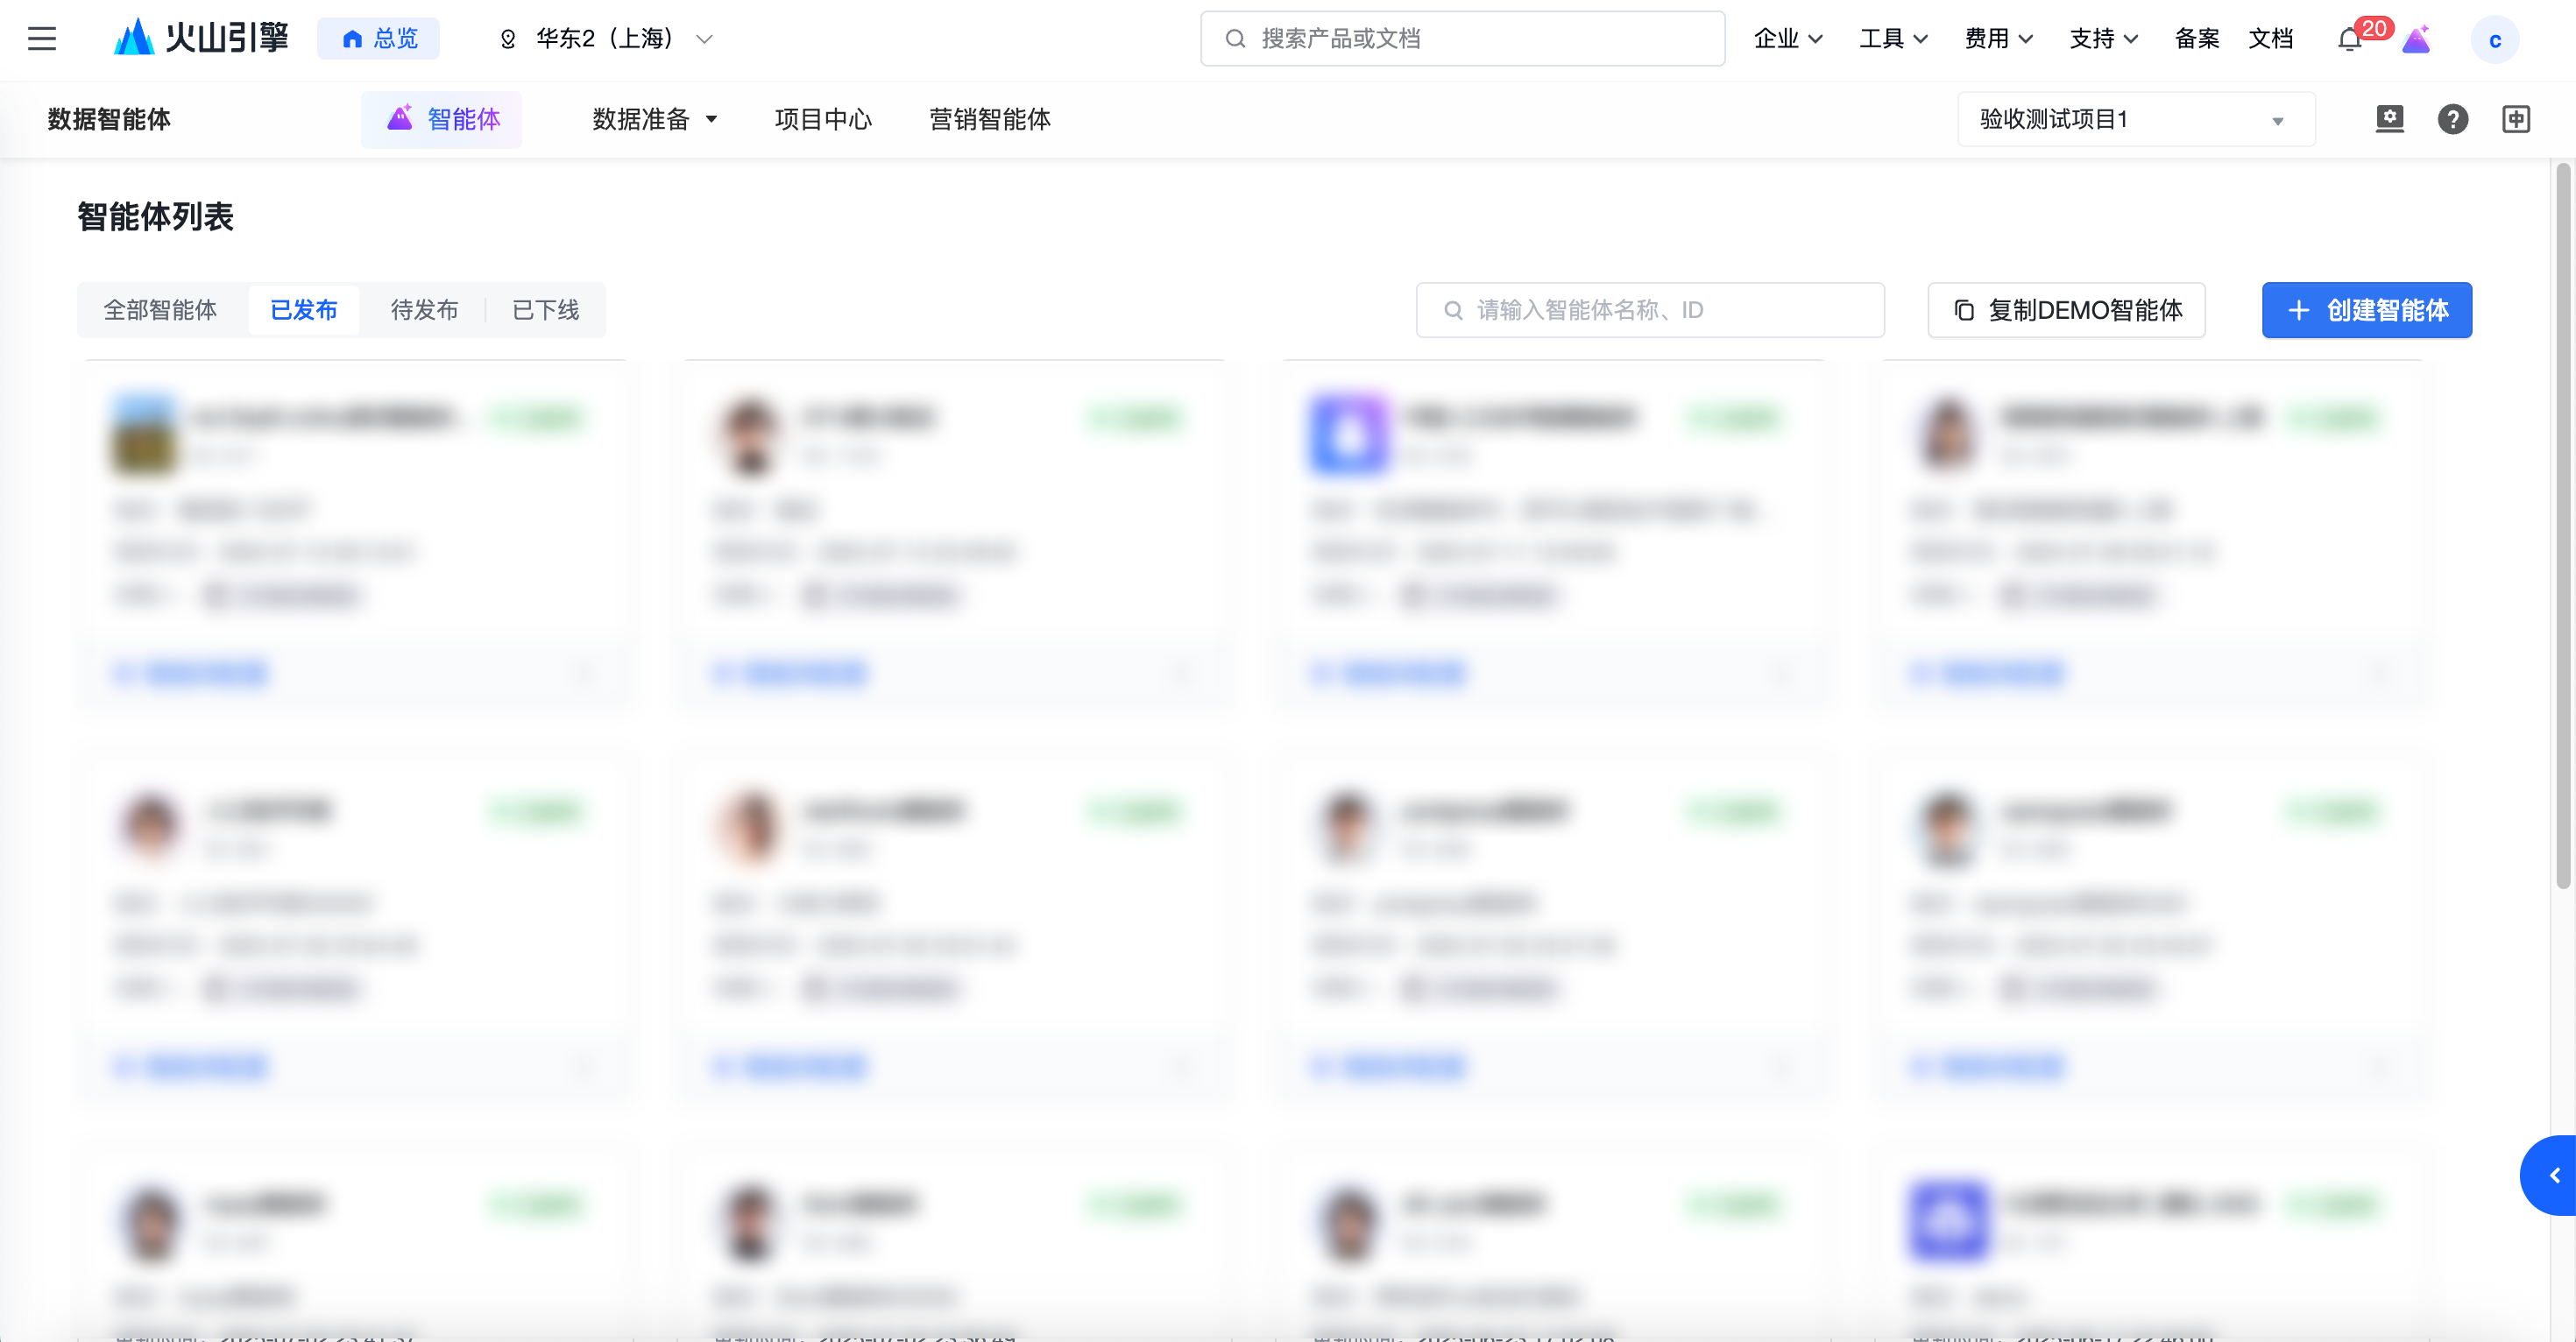Expand the 华东2（上海）region dropdown
The image size is (2576, 1342).
pos(606,39)
